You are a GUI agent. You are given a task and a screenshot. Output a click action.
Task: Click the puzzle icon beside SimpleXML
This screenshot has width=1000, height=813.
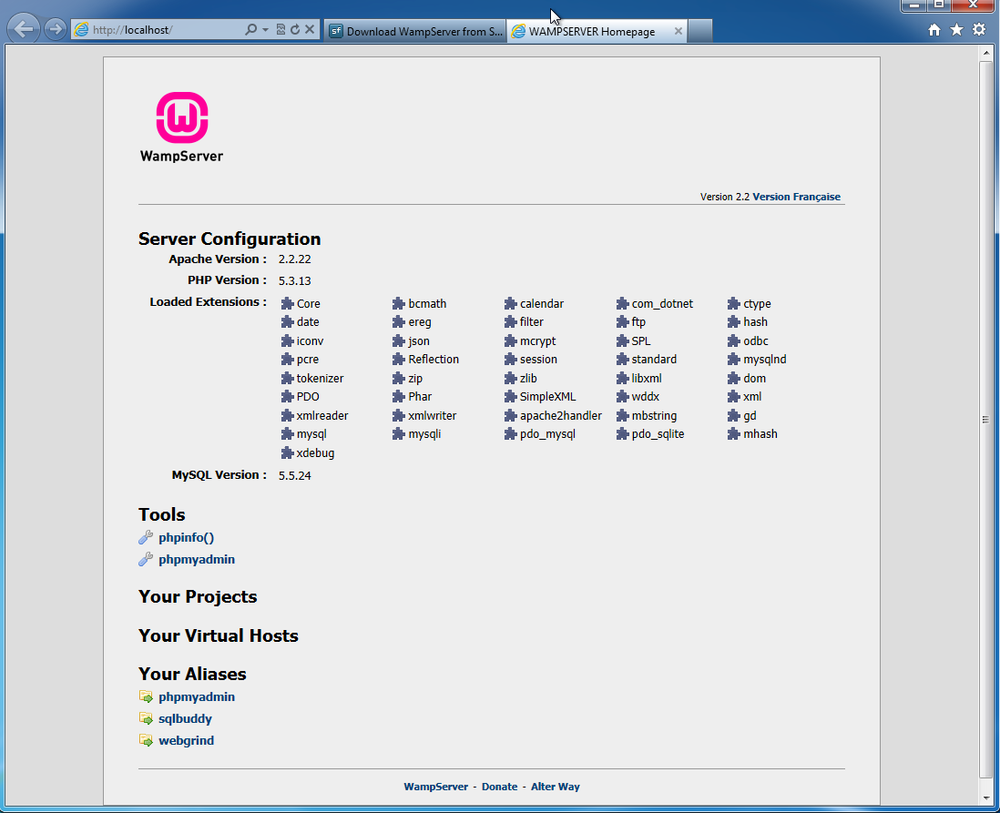point(510,397)
